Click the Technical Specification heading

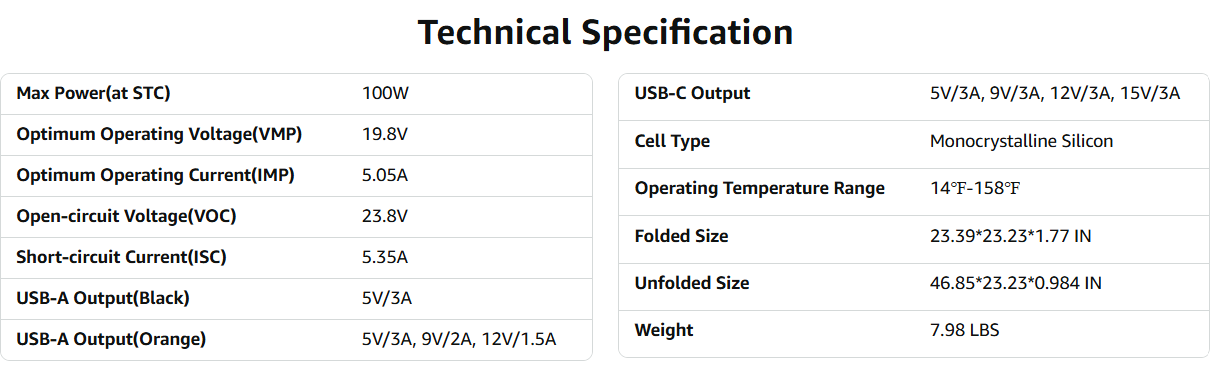tap(605, 32)
